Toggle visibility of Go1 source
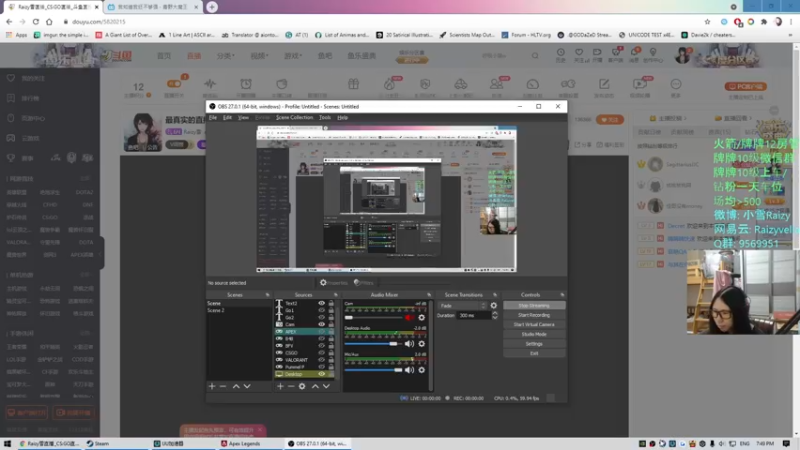Viewport: 800px width, 450px height. (x=321, y=310)
